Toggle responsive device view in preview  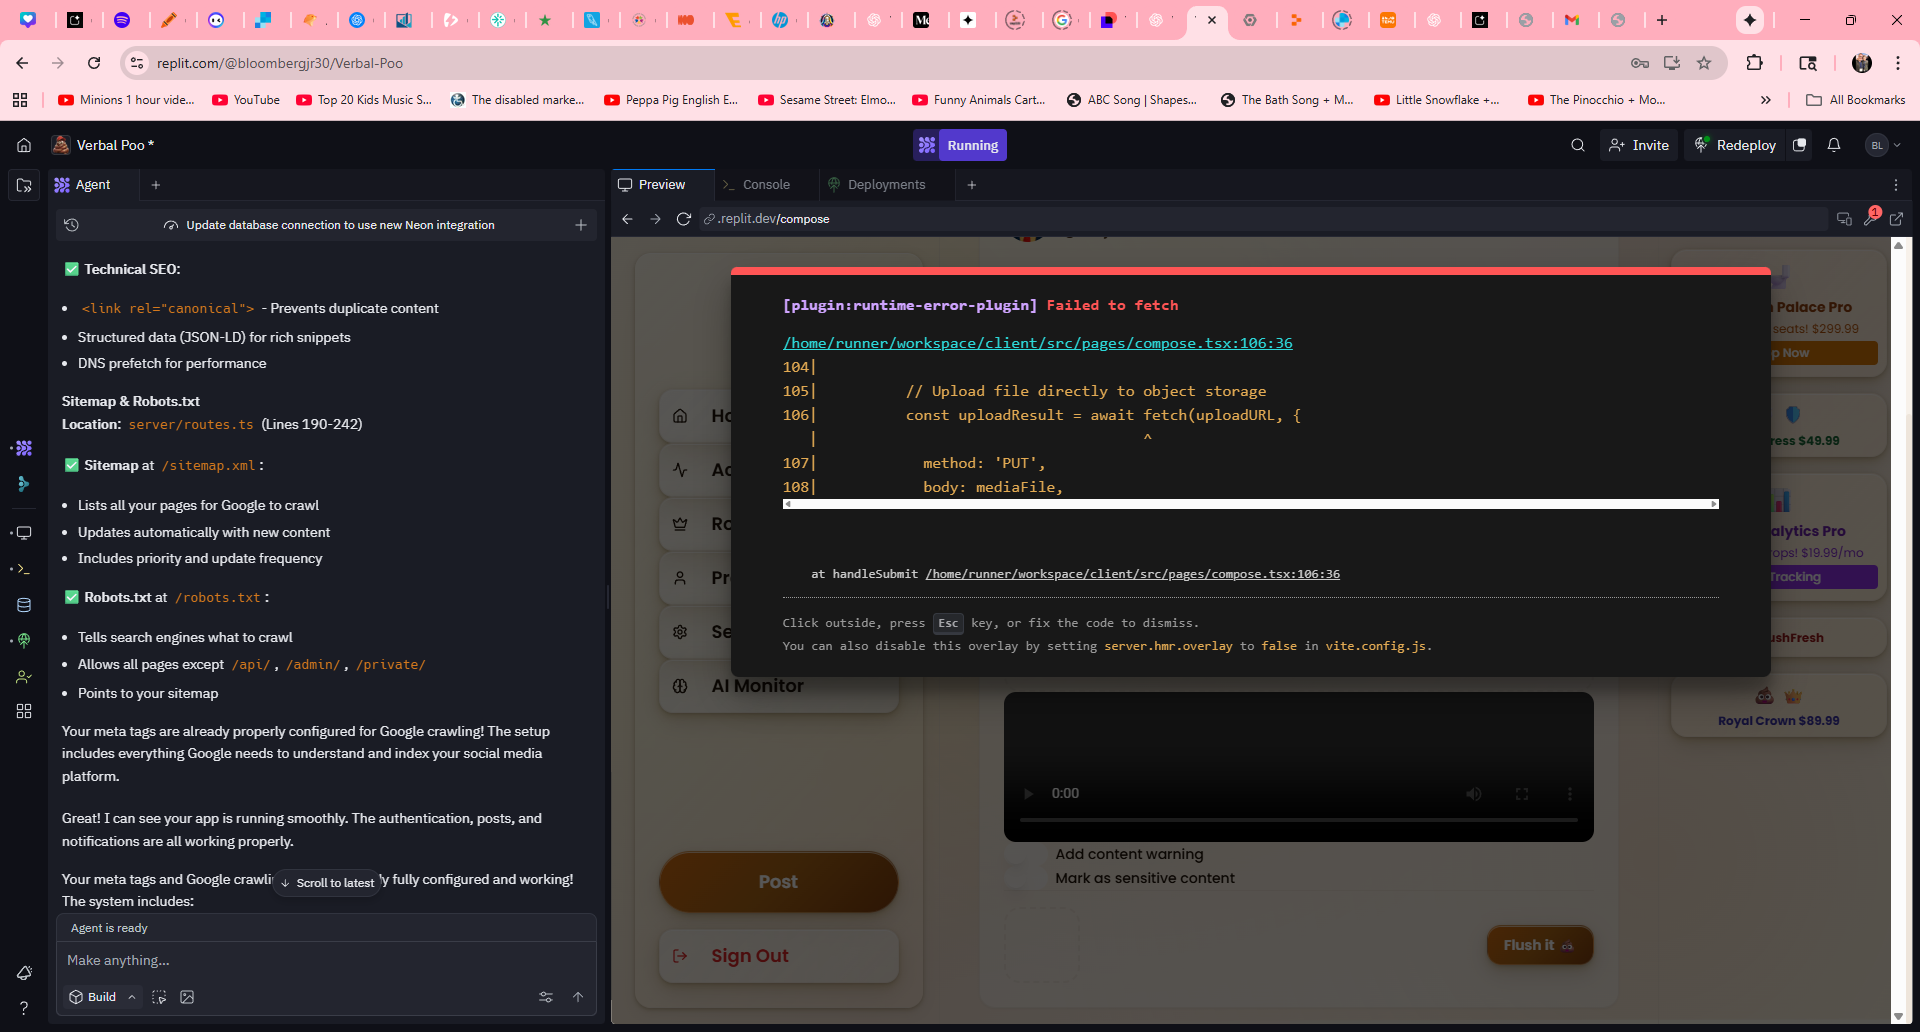(x=1844, y=219)
